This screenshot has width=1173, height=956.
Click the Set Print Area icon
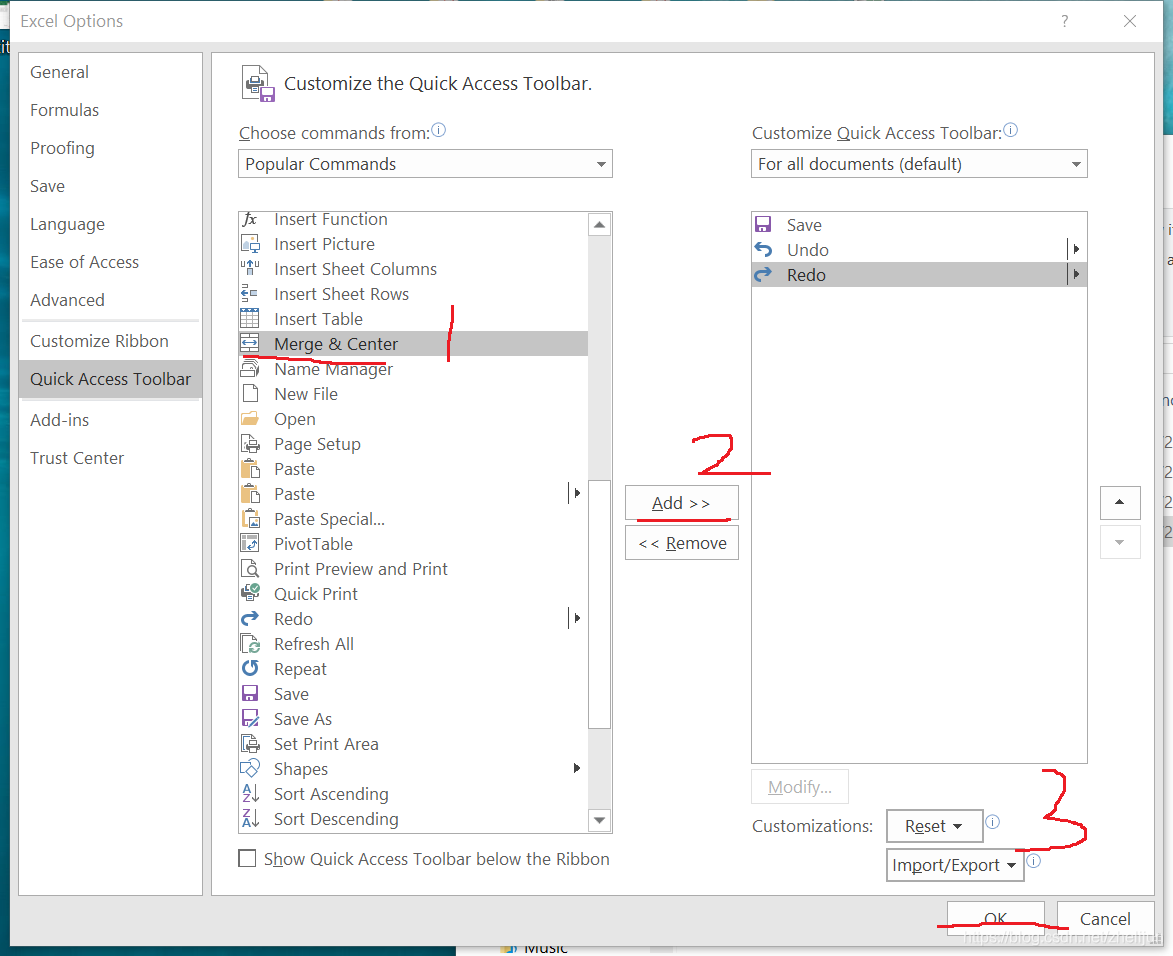(250, 744)
